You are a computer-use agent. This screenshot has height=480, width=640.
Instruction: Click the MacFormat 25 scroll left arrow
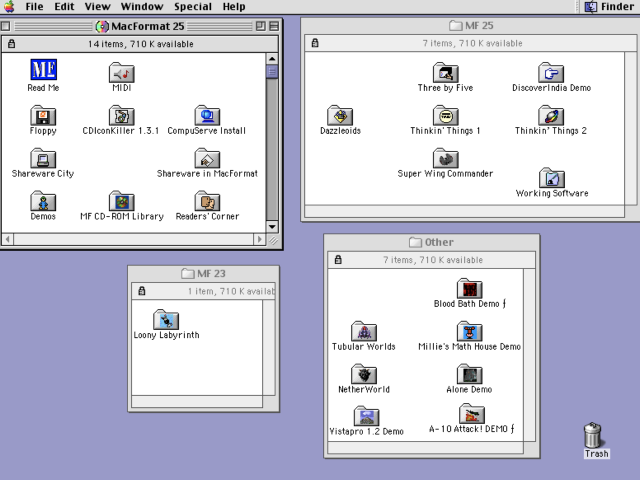coord(8,239)
